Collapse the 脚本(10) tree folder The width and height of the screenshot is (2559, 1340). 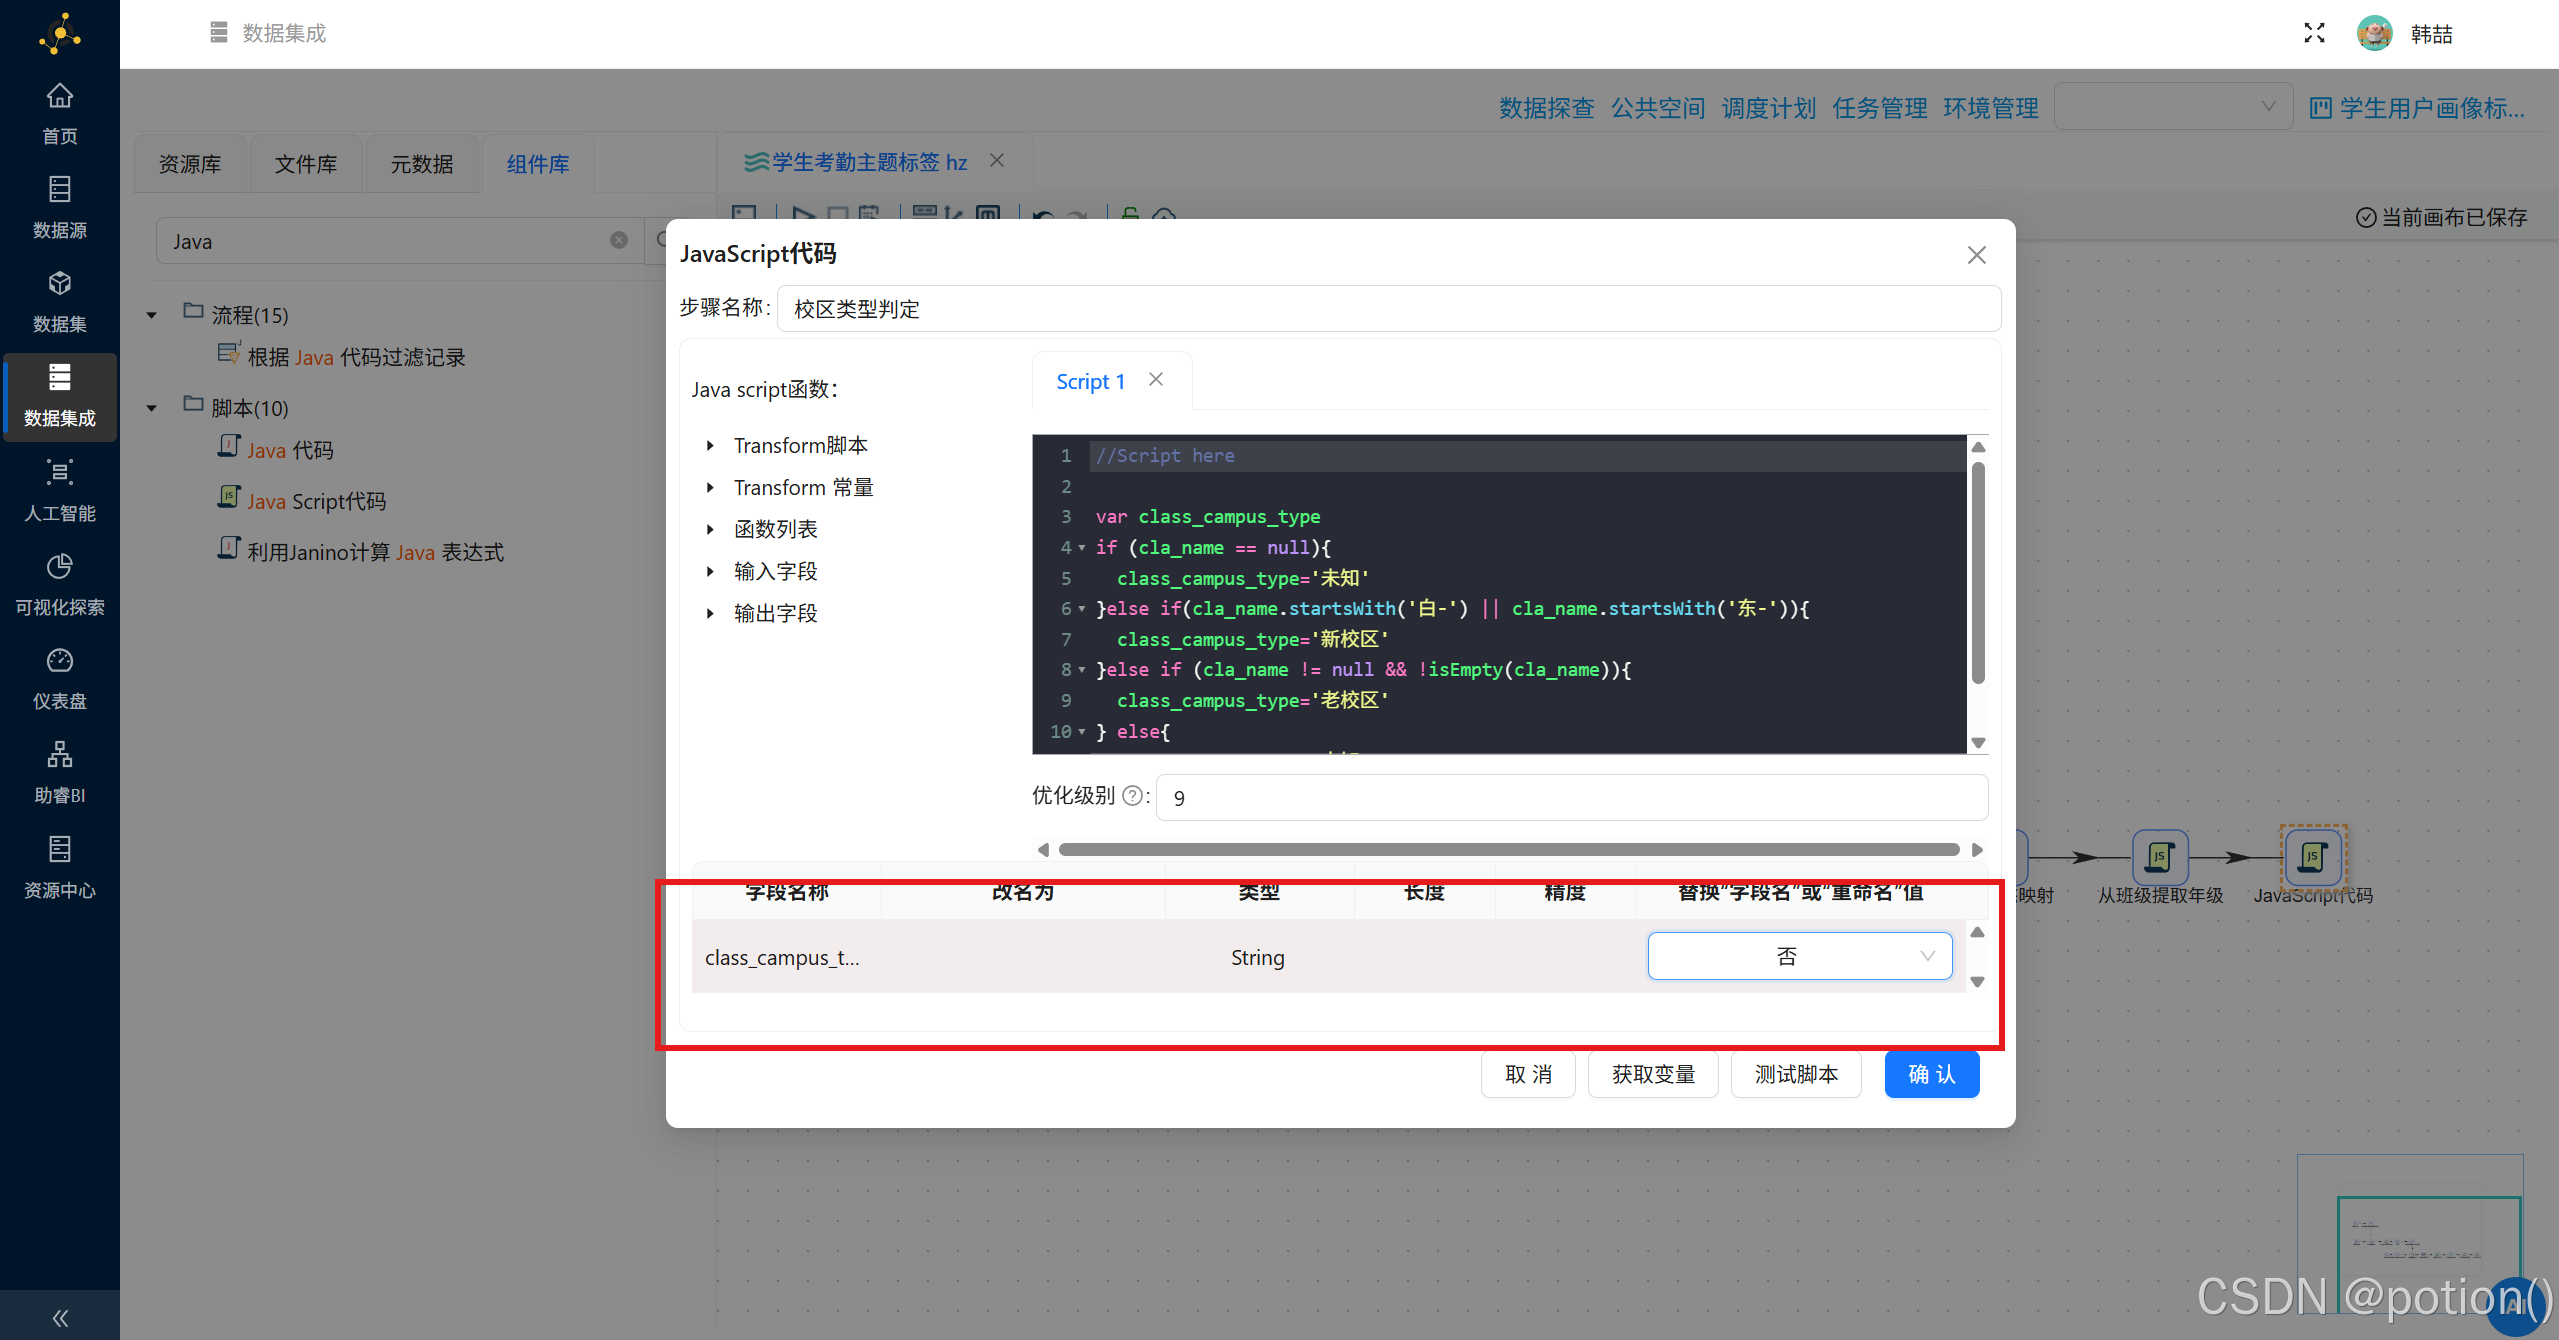(152, 408)
